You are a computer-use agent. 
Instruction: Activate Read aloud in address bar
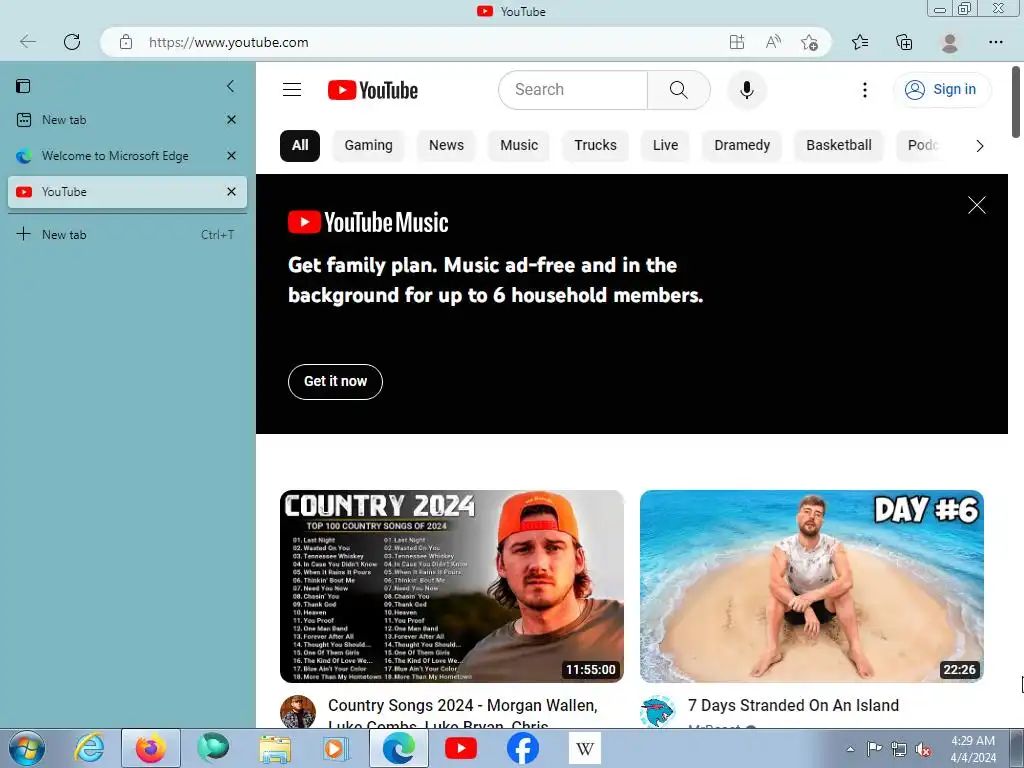point(773,42)
